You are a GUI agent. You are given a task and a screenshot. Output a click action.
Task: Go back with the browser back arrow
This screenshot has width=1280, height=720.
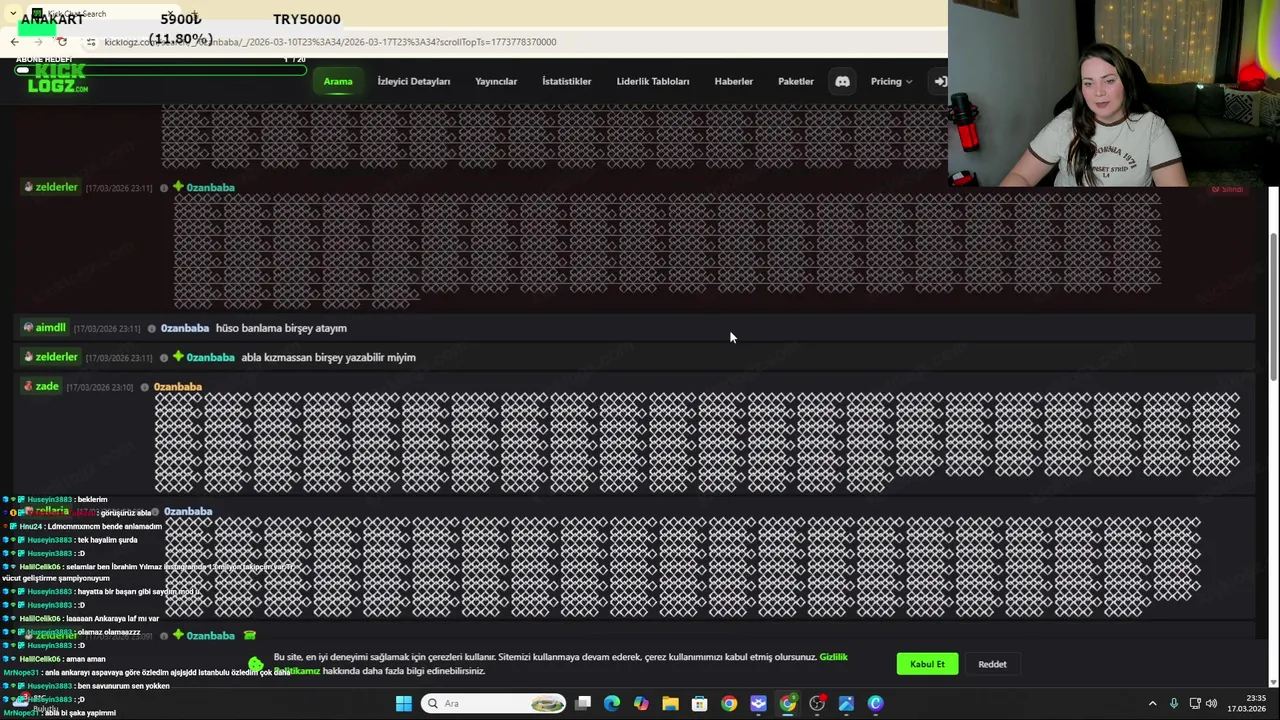point(15,42)
